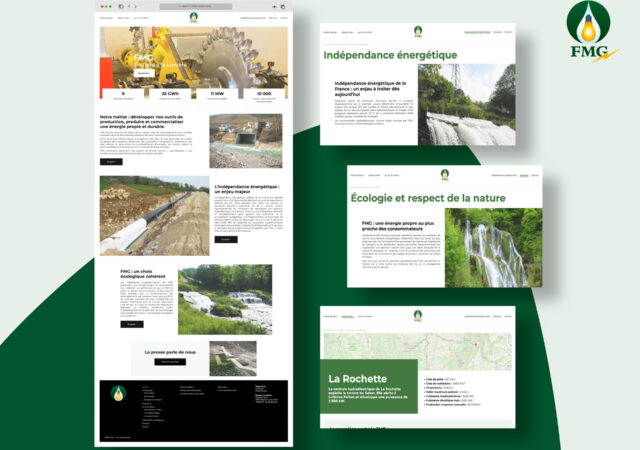This screenshot has height=450, width=640.
Task: Click the FMG logo on the Écologie page header
Action: (445, 175)
